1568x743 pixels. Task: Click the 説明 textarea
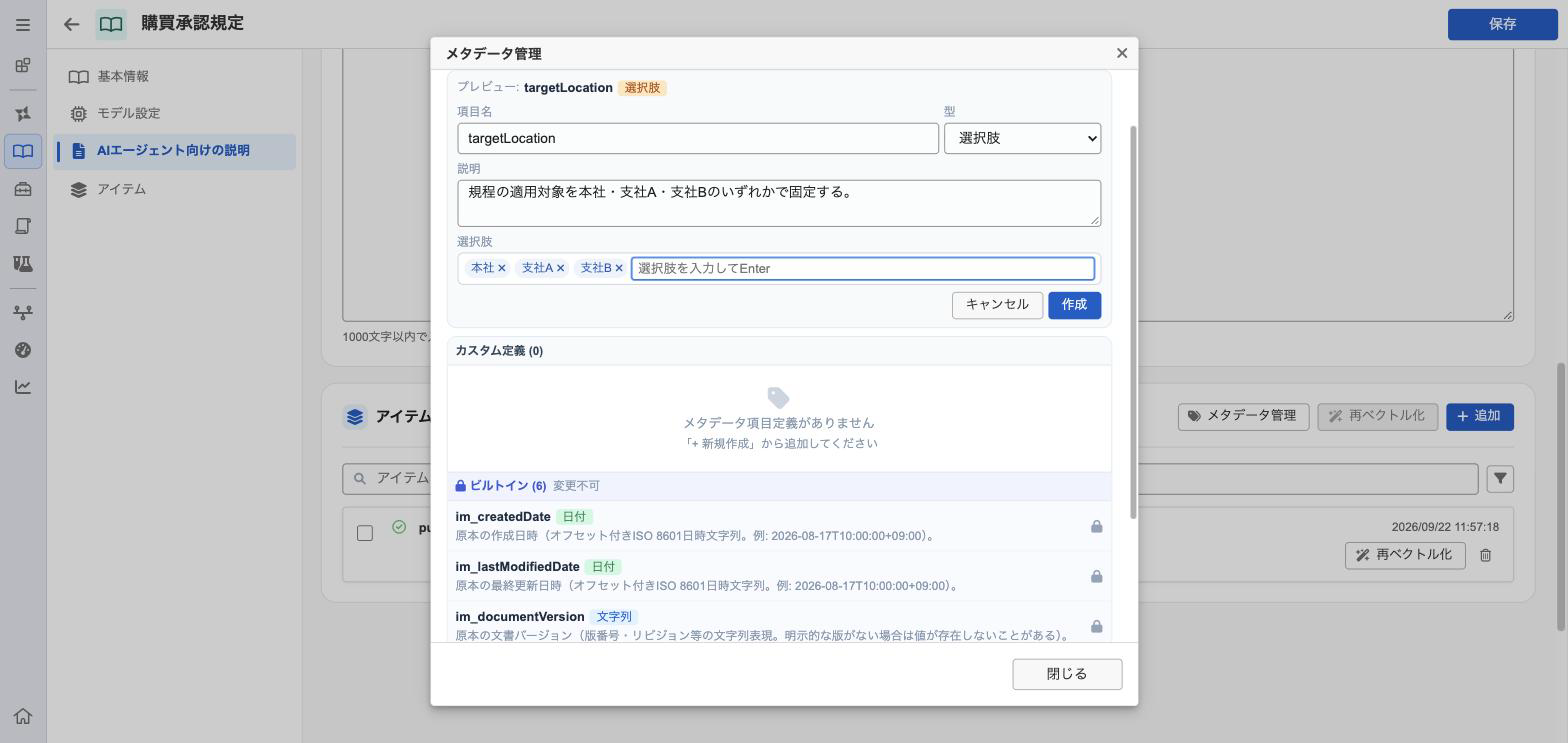pos(779,203)
